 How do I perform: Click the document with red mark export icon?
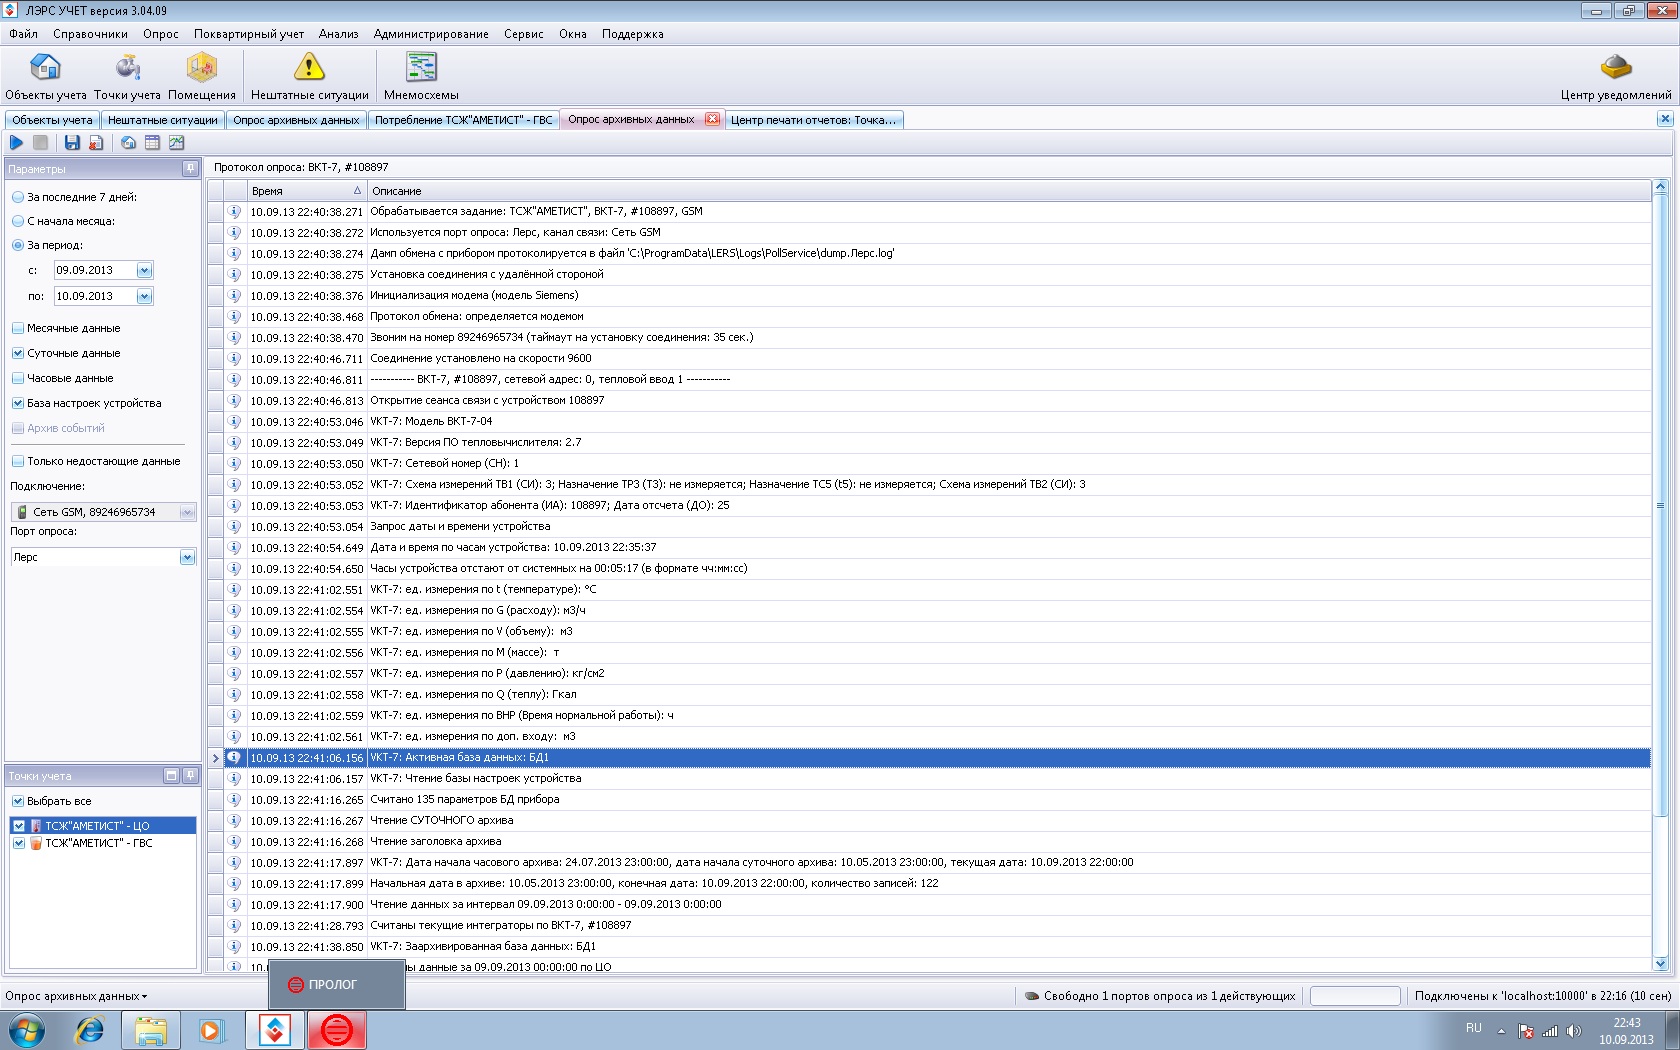pyautogui.click(x=96, y=143)
